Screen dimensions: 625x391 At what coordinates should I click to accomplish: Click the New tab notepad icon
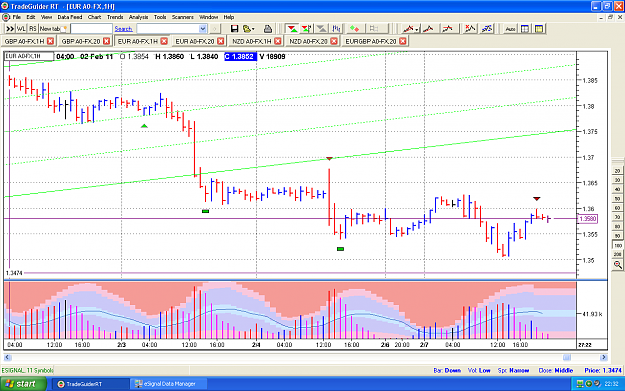pyautogui.click(x=64, y=29)
